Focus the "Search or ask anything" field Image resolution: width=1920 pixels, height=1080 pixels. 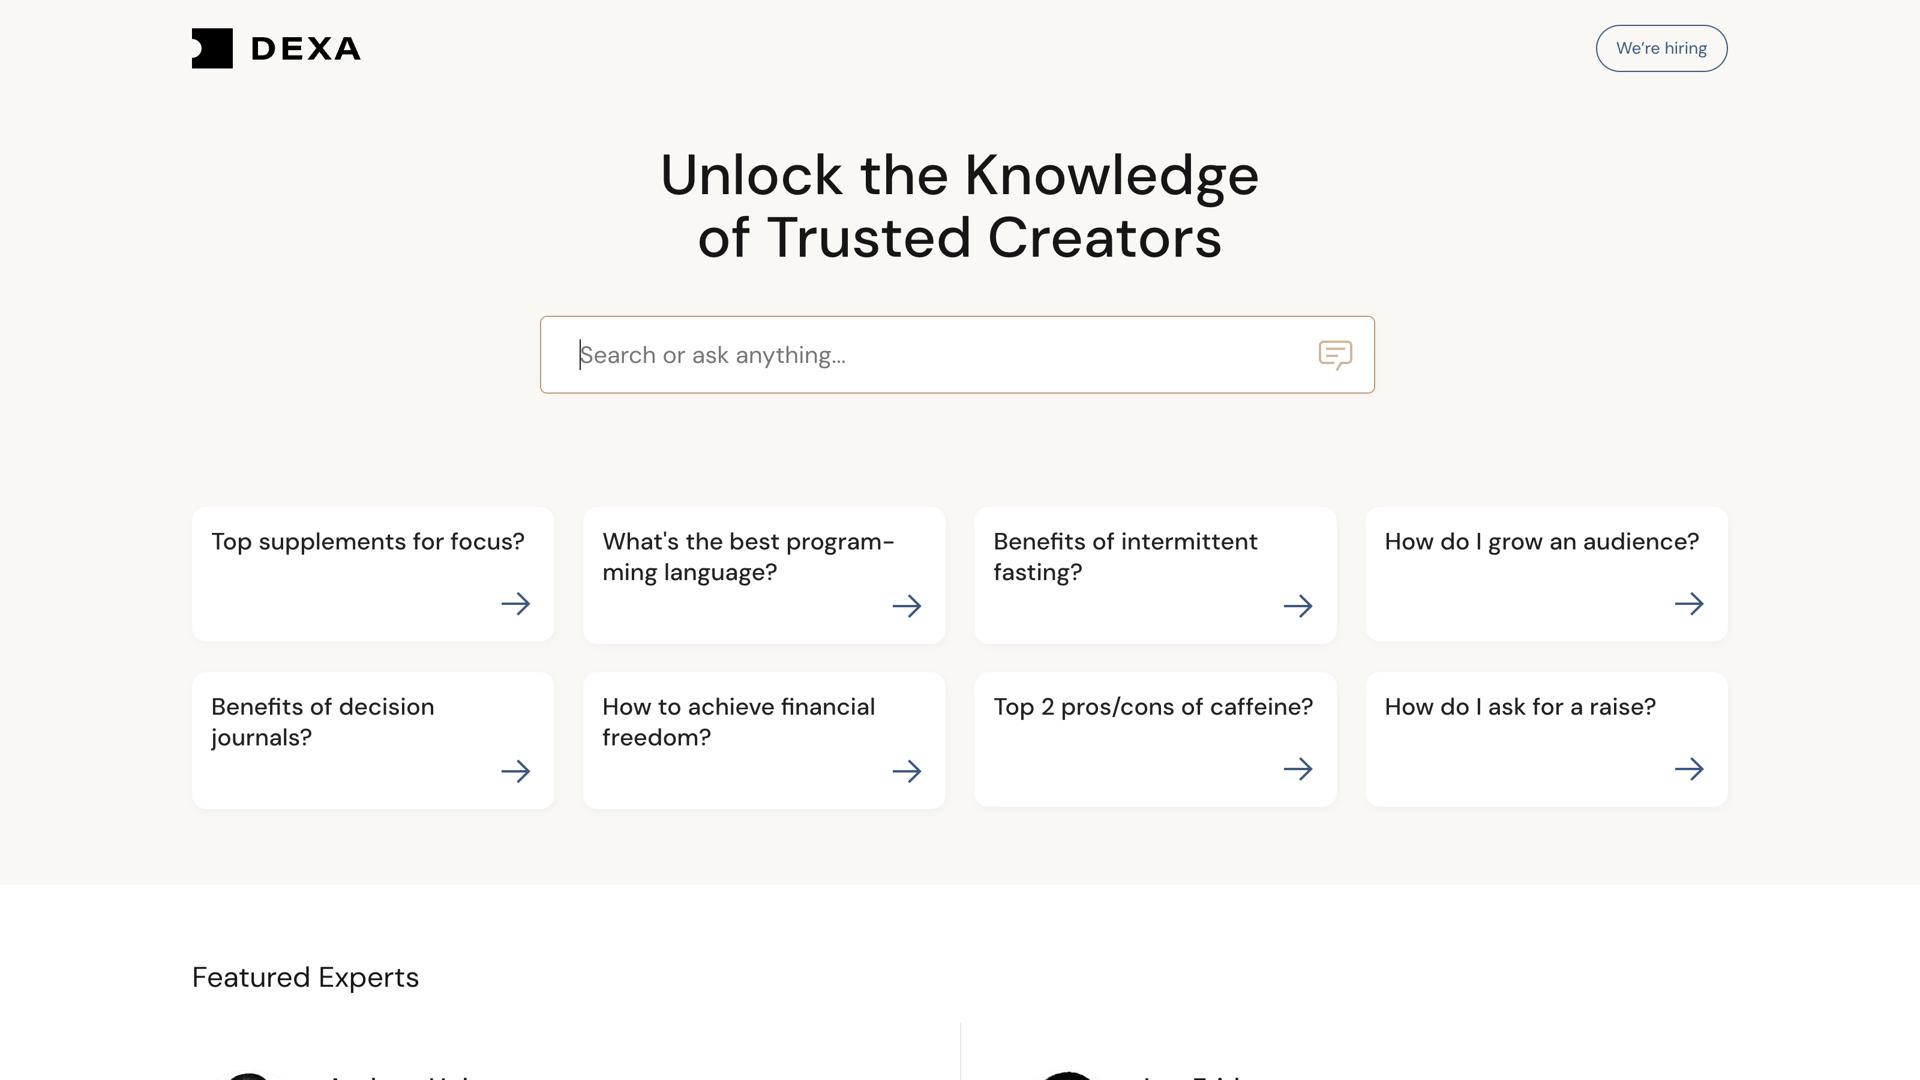point(930,355)
